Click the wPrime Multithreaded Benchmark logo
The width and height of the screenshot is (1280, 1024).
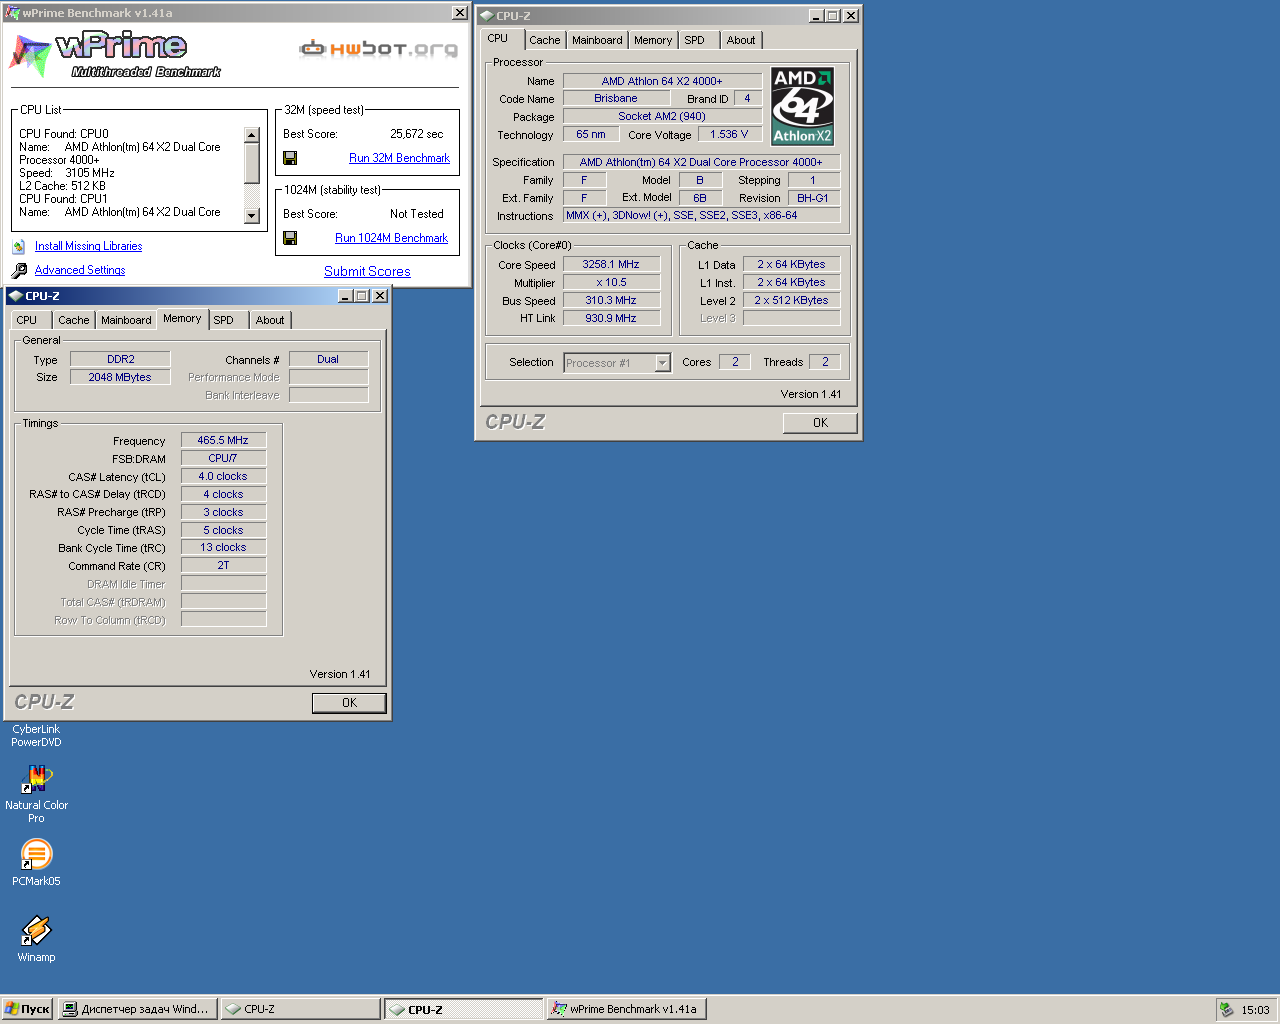(x=115, y=55)
